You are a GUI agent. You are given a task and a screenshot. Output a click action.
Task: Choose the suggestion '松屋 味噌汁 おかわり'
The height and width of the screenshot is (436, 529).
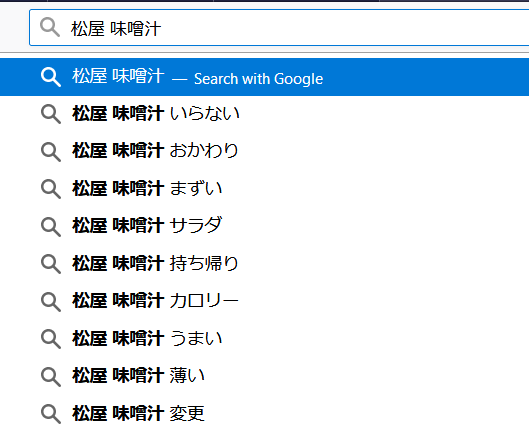tap(264, 152)
